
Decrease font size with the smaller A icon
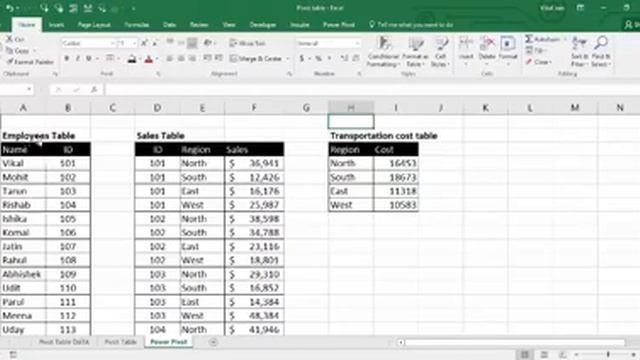pyautogui.click(x=155, y=43)
